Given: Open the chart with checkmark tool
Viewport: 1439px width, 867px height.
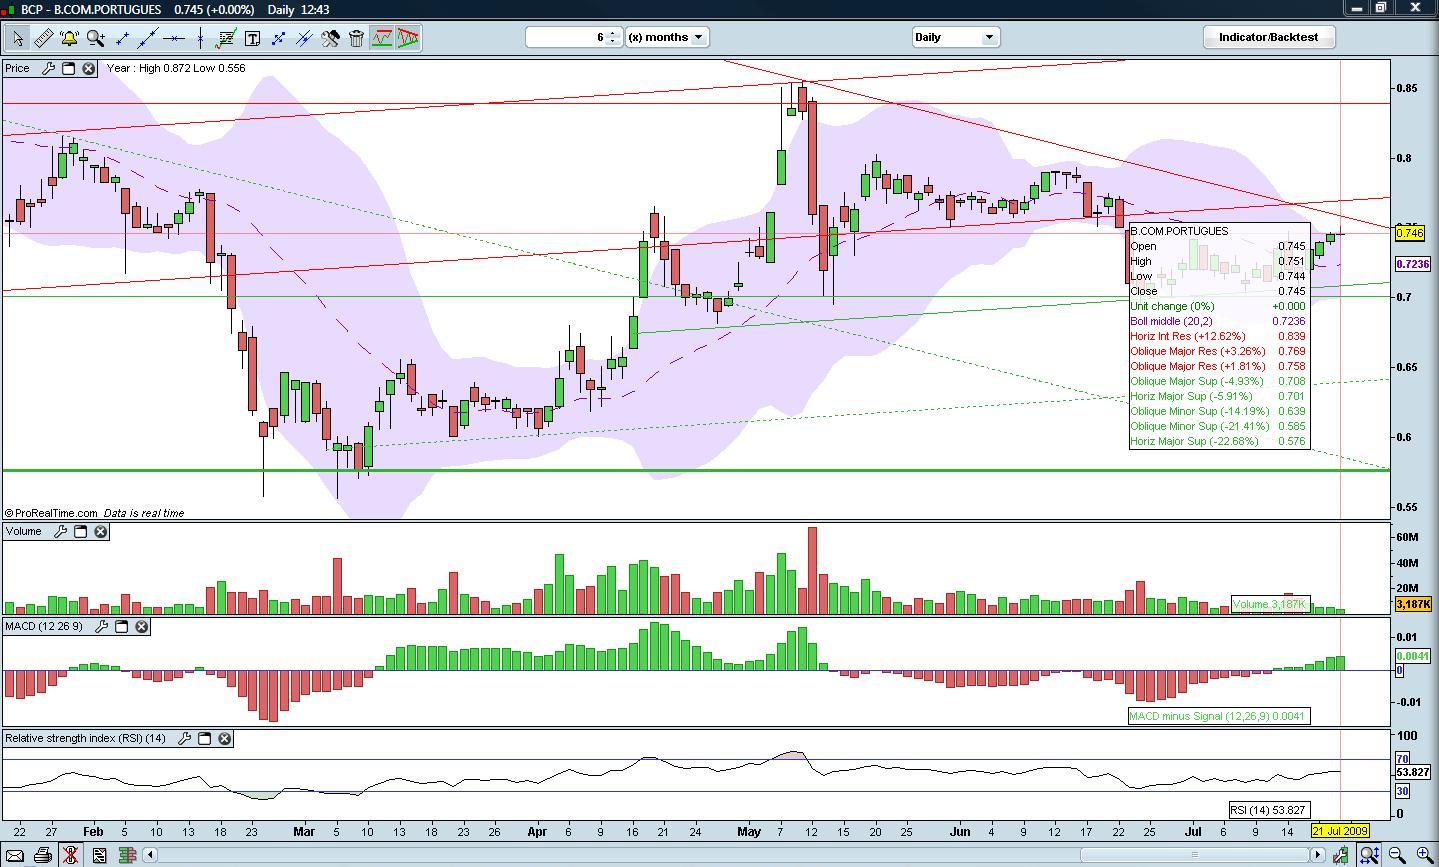Looking at the screenshot, I should click(226, 38).
